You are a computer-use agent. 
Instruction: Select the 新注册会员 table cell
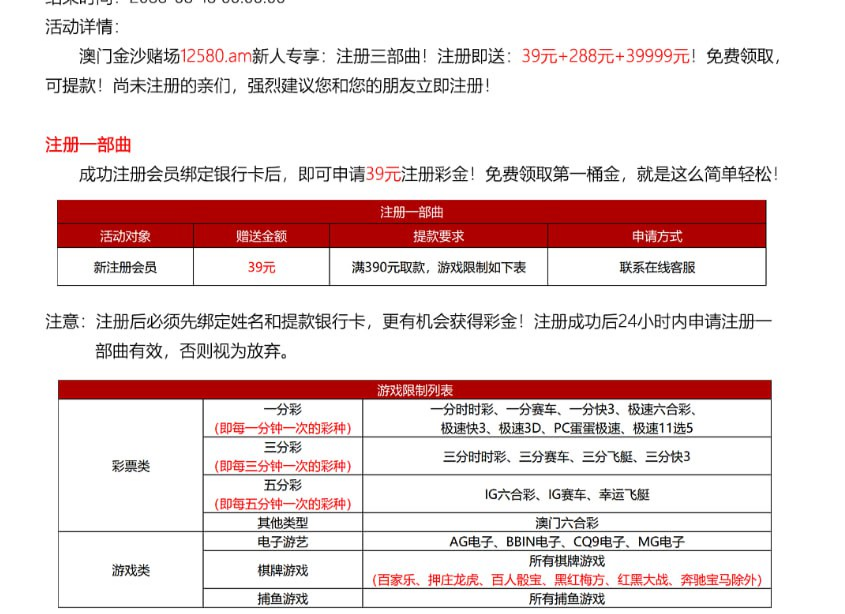pyautogui.click(x=125, y=267)
